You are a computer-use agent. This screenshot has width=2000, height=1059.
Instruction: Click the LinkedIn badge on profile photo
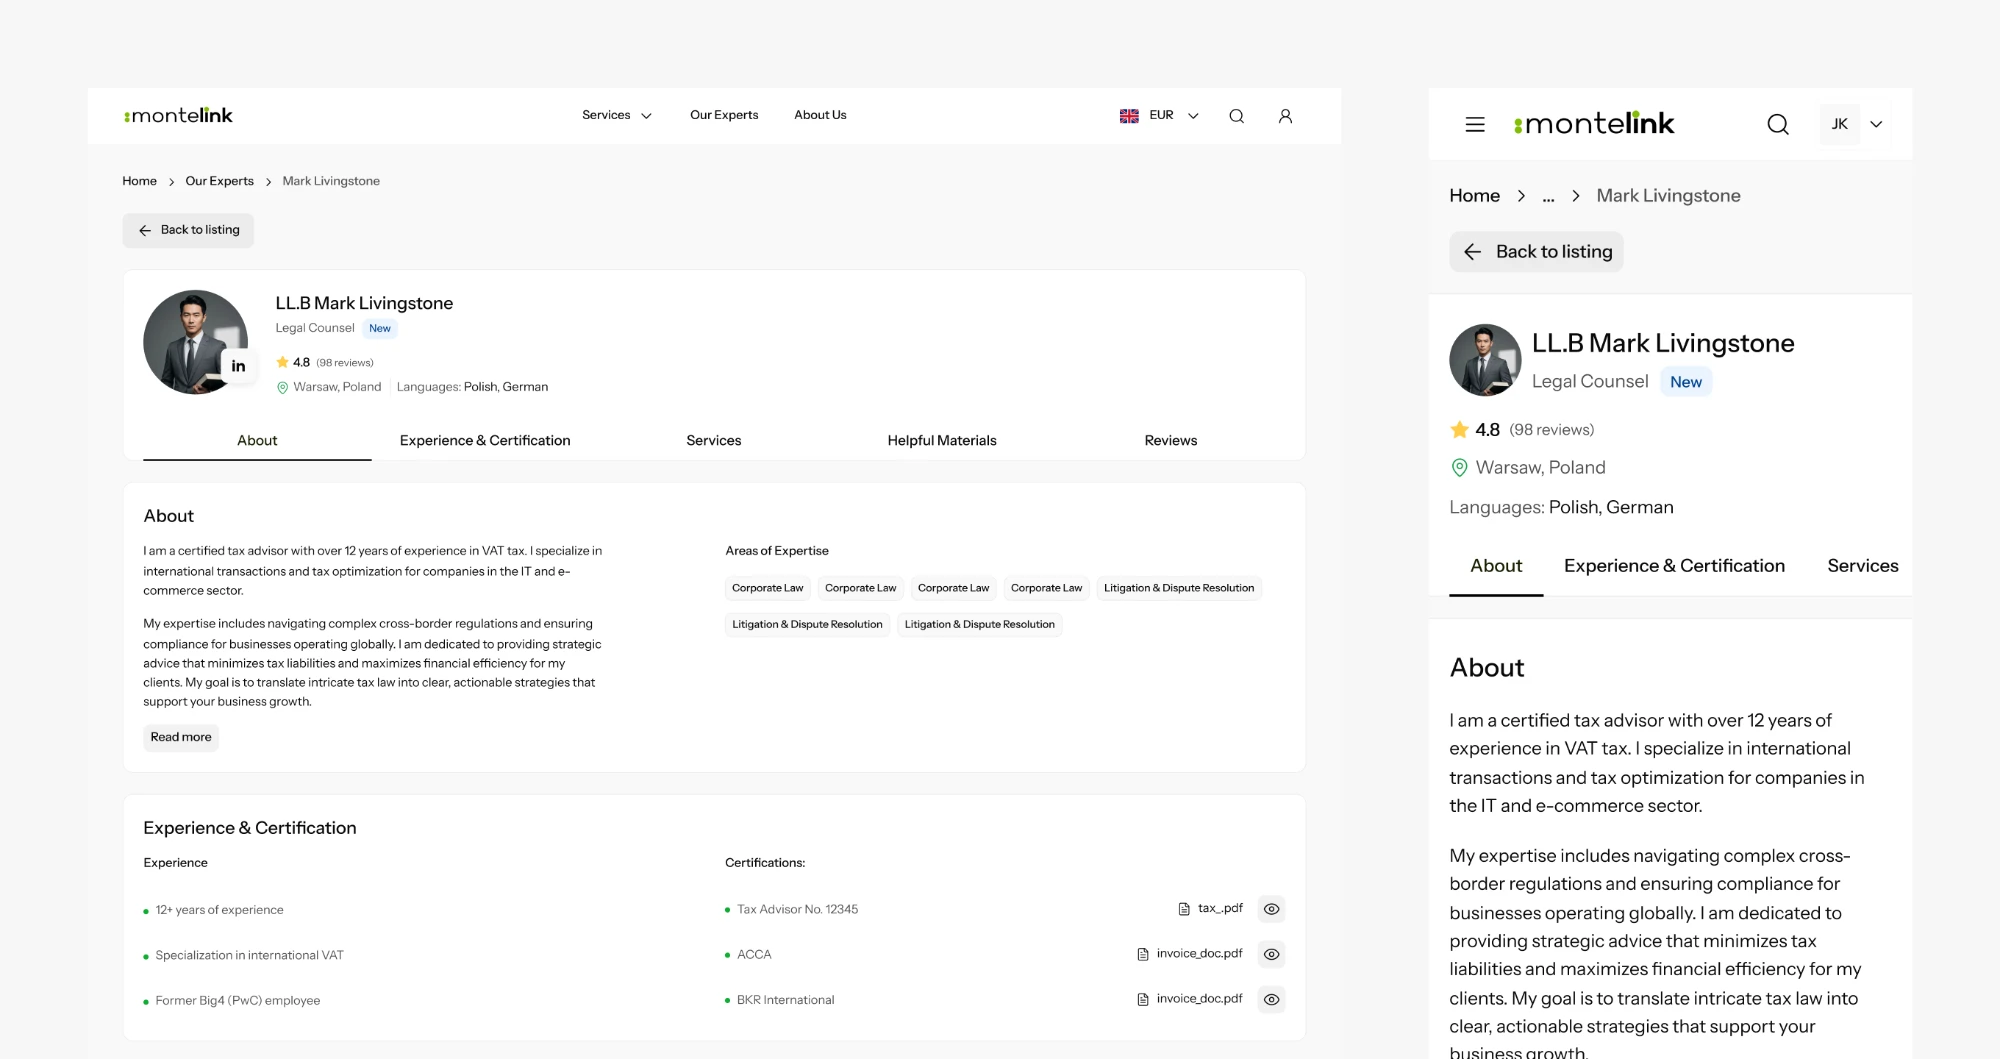pos(238,366)
